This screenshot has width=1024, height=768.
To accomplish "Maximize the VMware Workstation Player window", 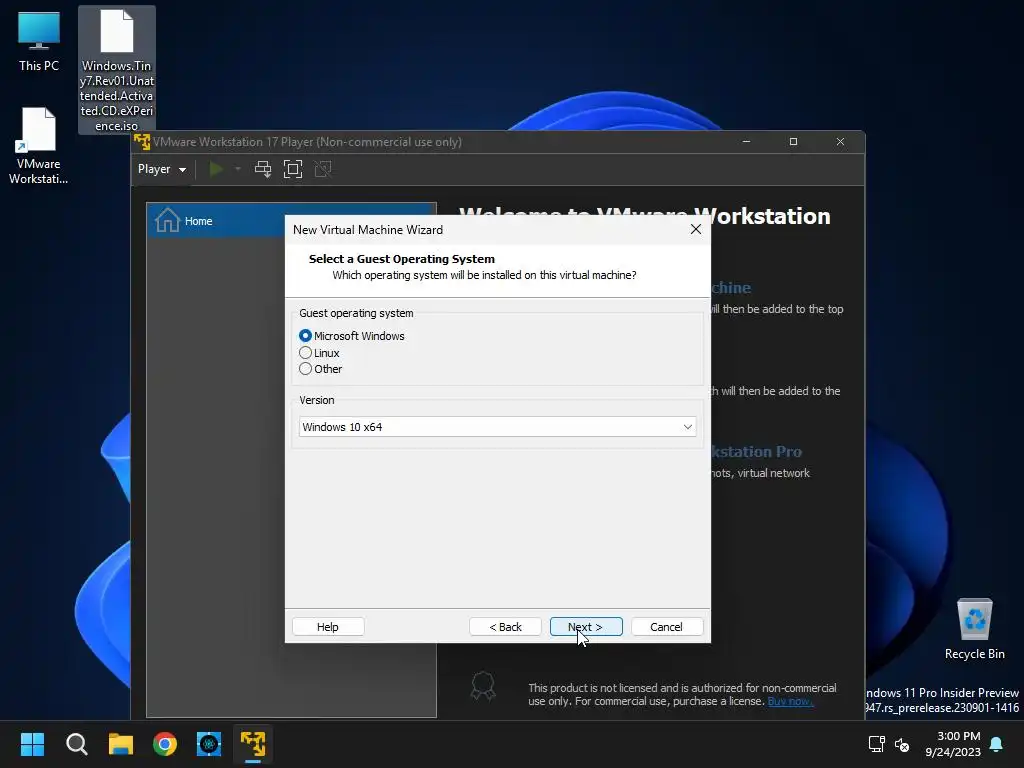I will (x=793, y=142).
